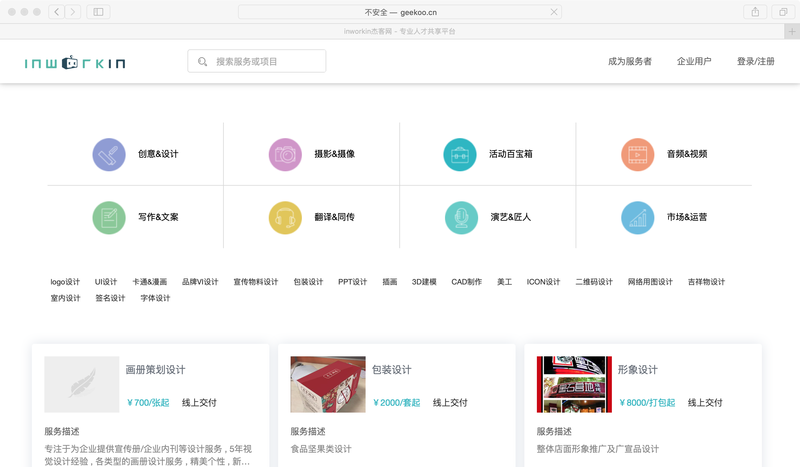Click the geekoo.cn address bar
800x467 pixels.
pyautogui.click(x=400, y=12)
